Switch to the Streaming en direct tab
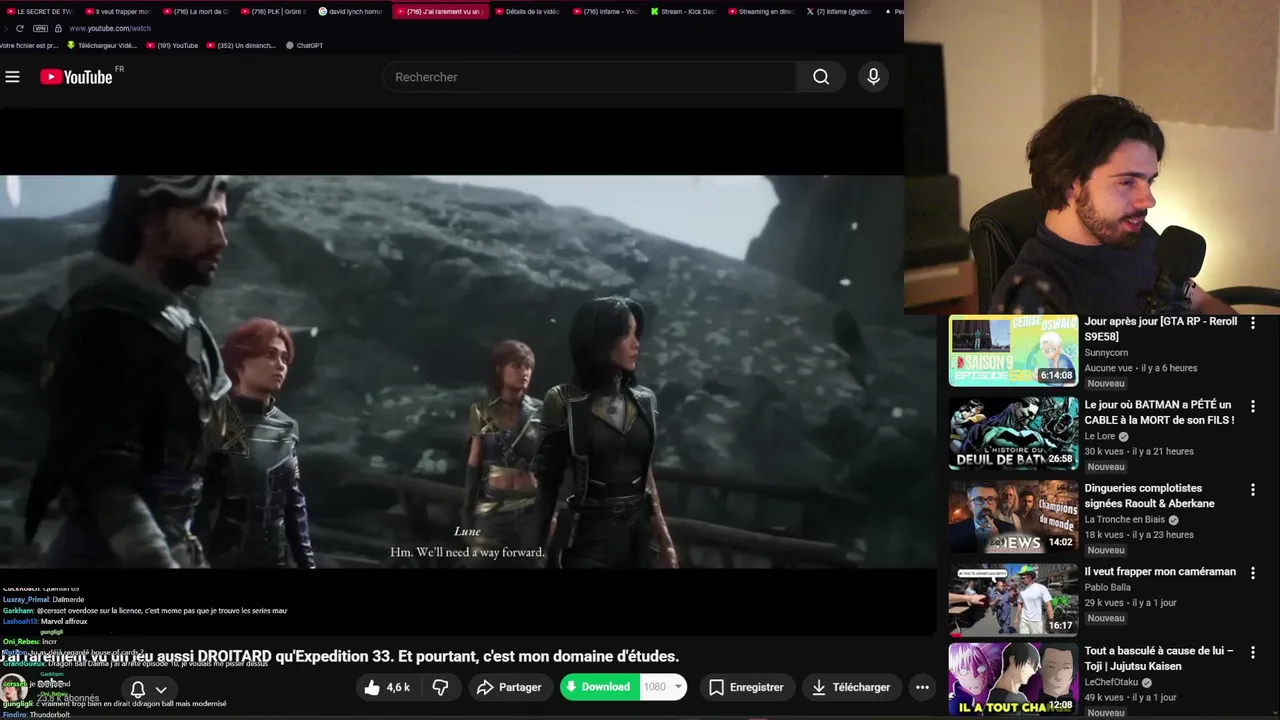The height and width of the screenshot is (720, 1280). tap(761, 11)
